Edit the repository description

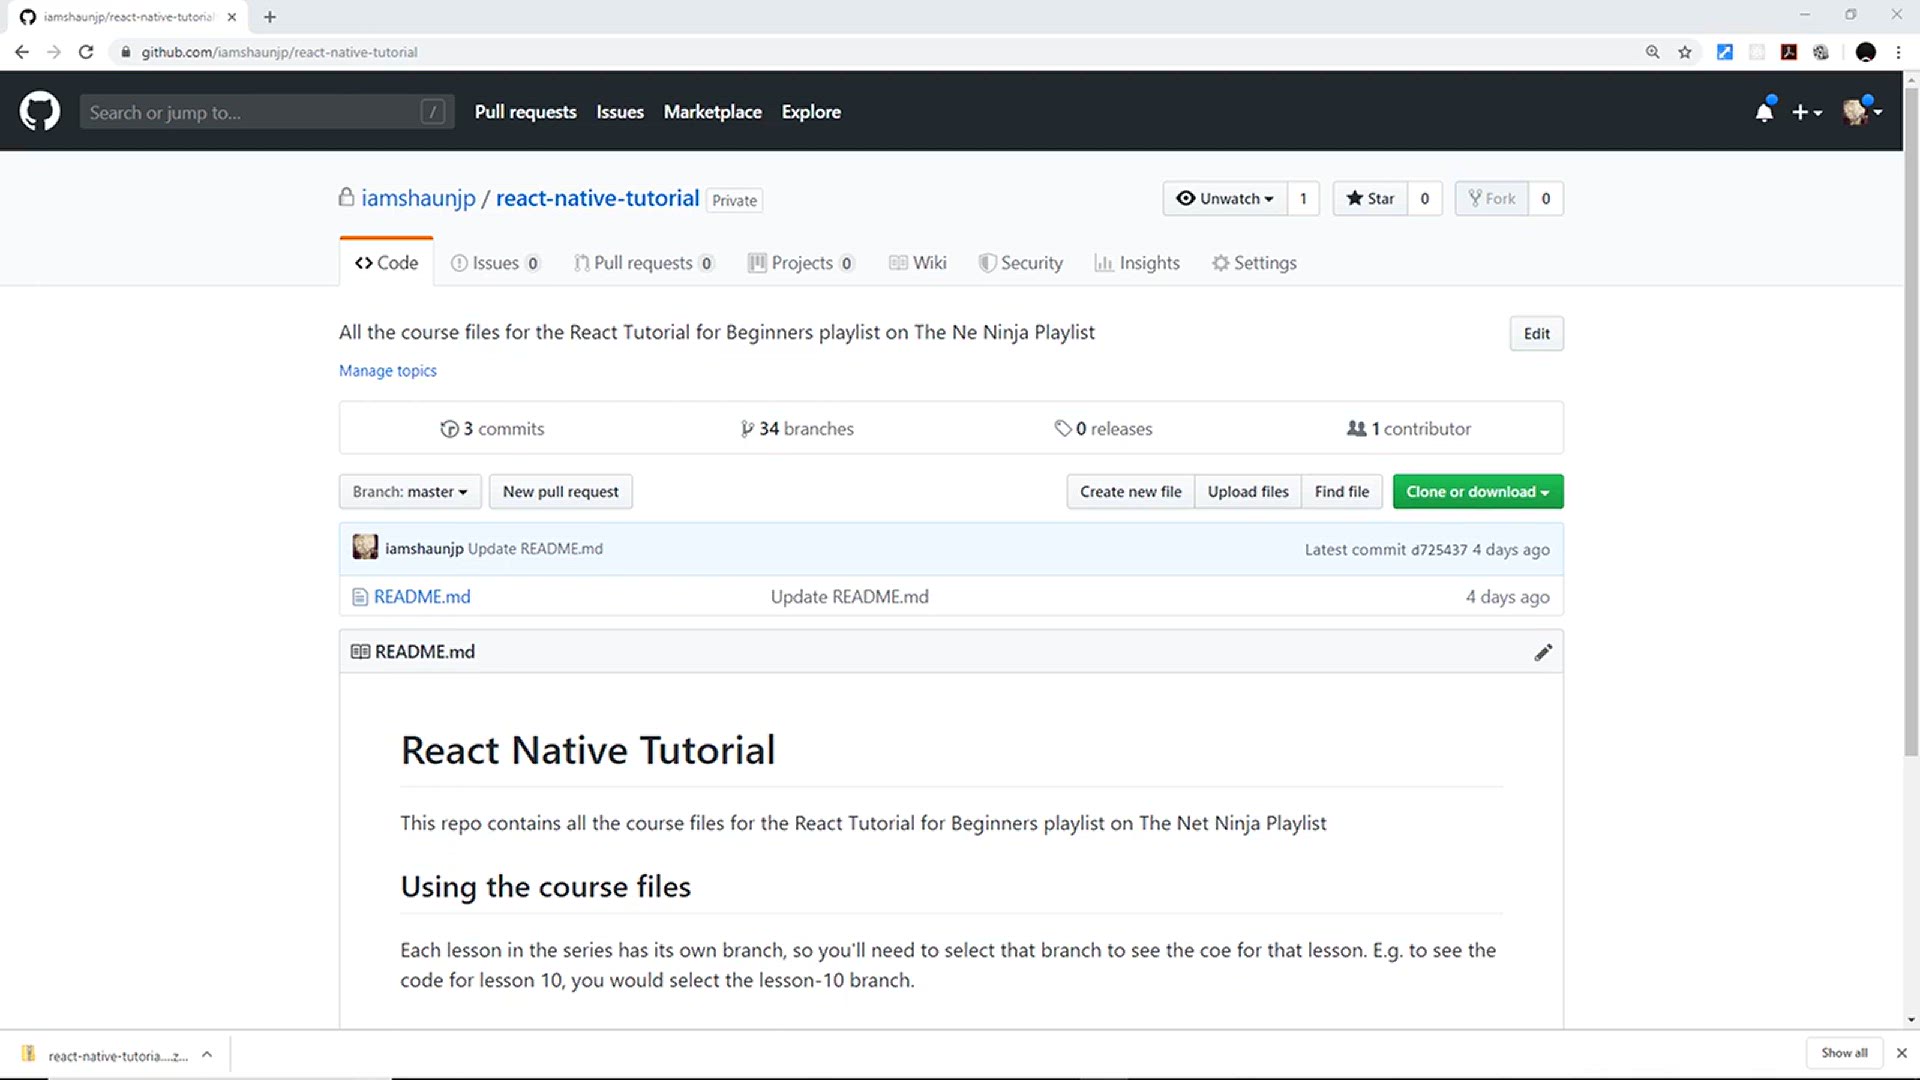click(1536, 334)
